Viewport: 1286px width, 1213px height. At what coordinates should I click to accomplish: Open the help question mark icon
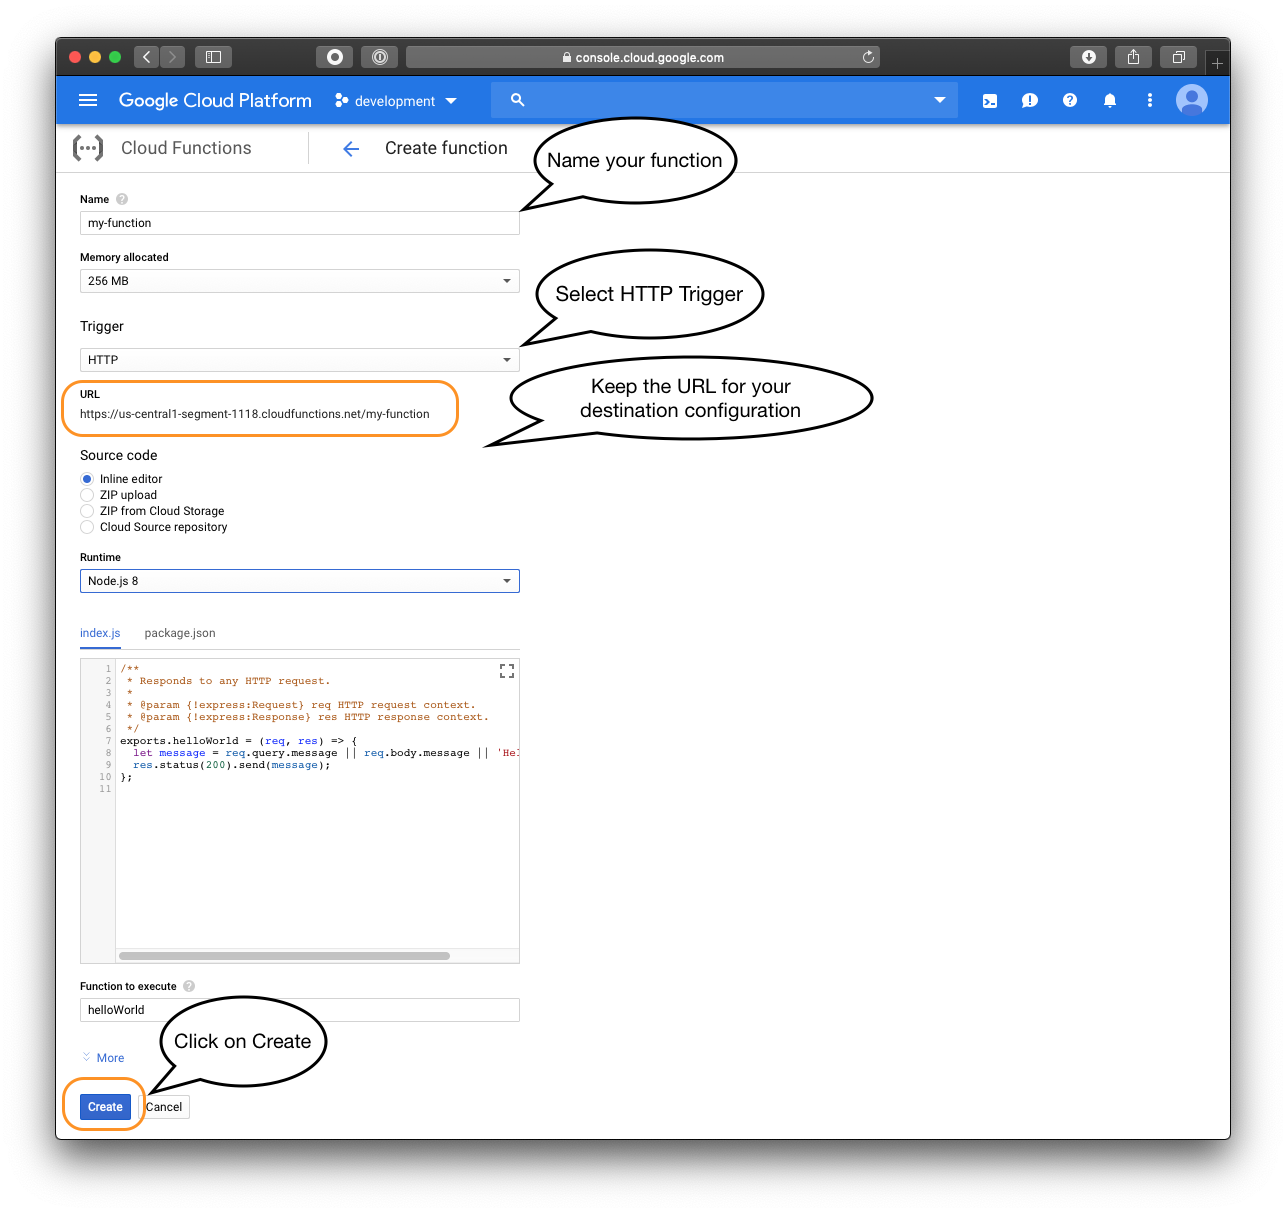pos(1069,100)
